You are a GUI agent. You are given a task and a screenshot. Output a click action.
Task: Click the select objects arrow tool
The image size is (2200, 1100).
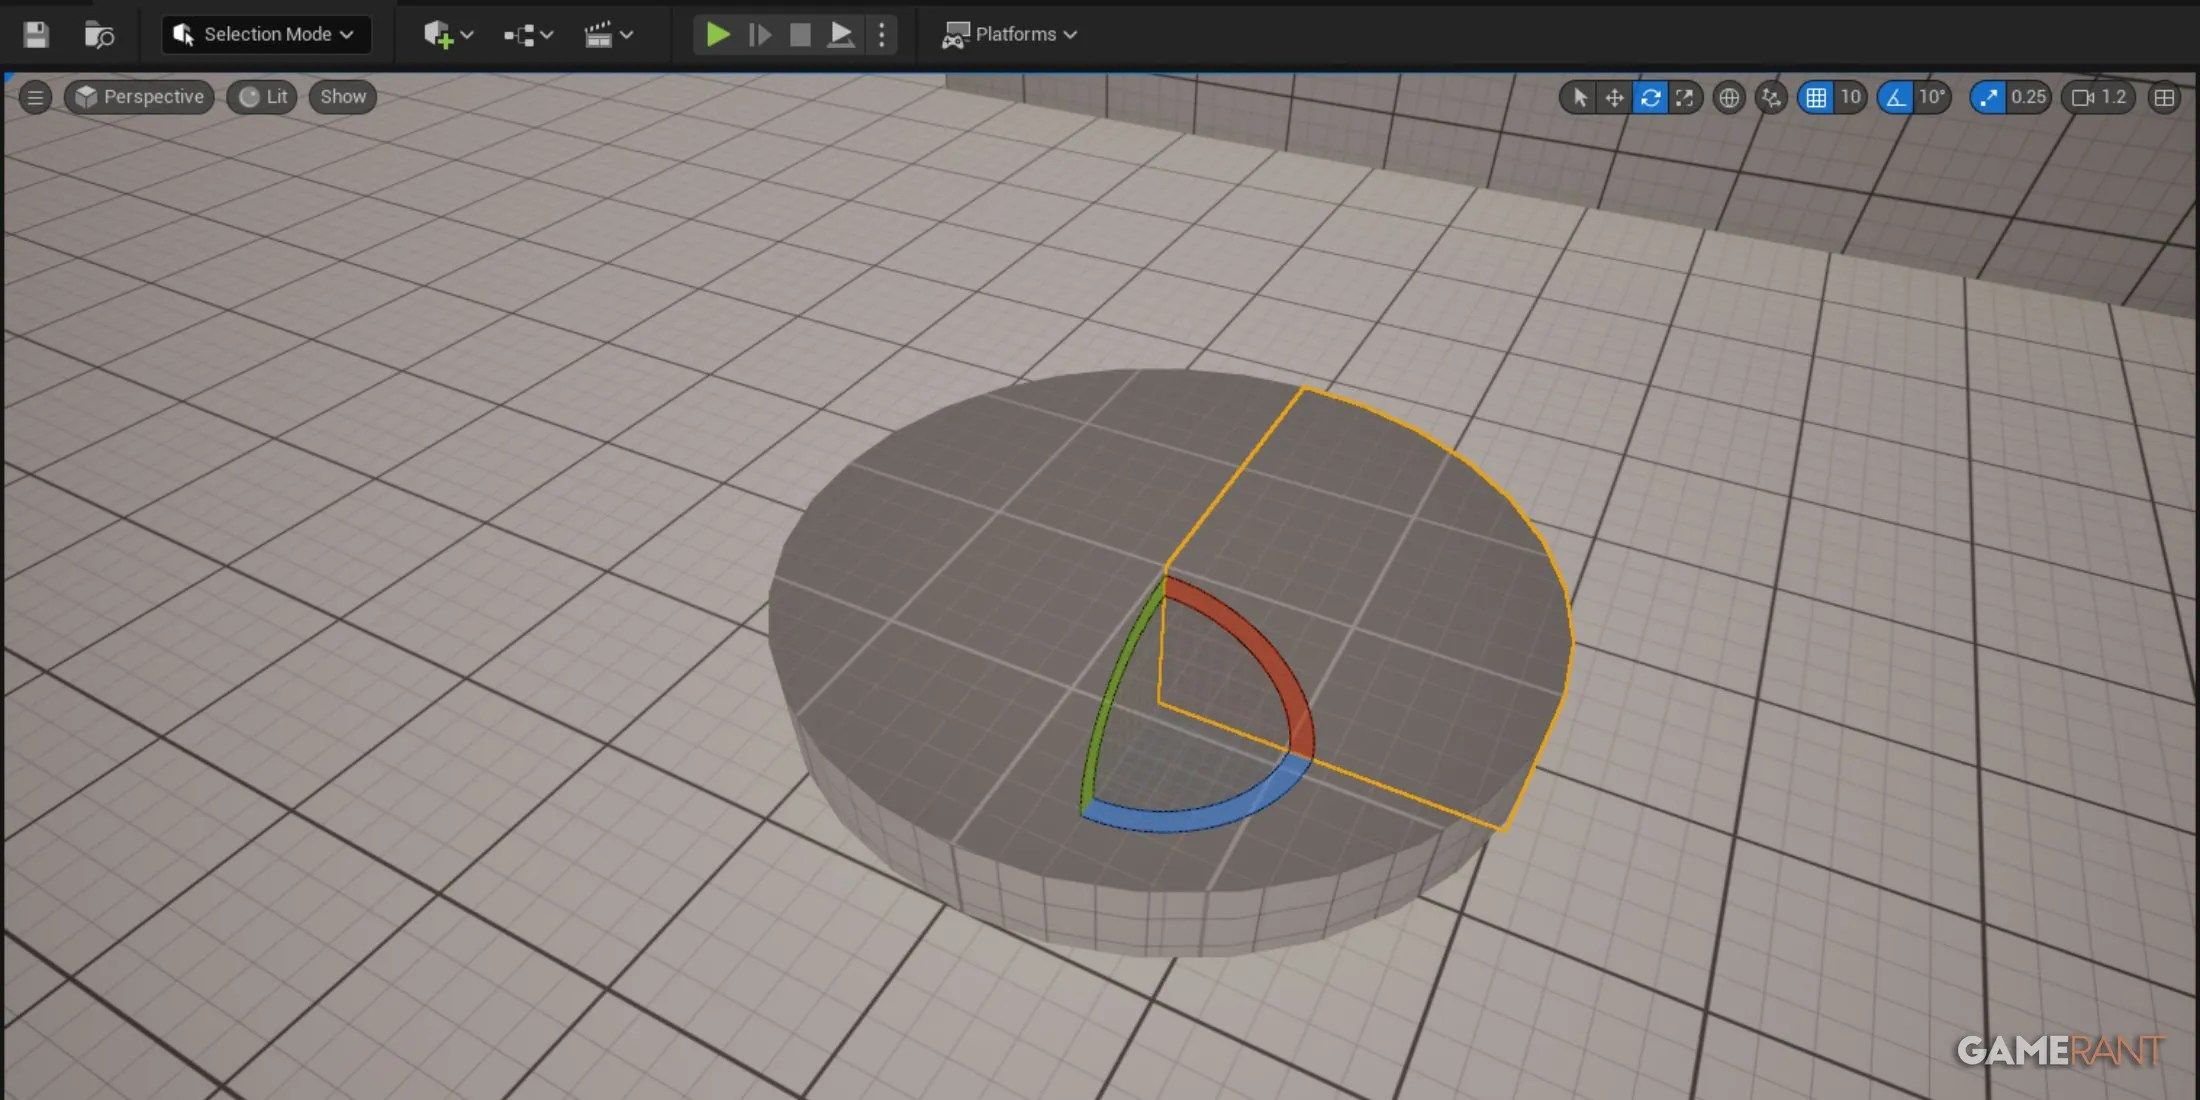pos(1579,98)
